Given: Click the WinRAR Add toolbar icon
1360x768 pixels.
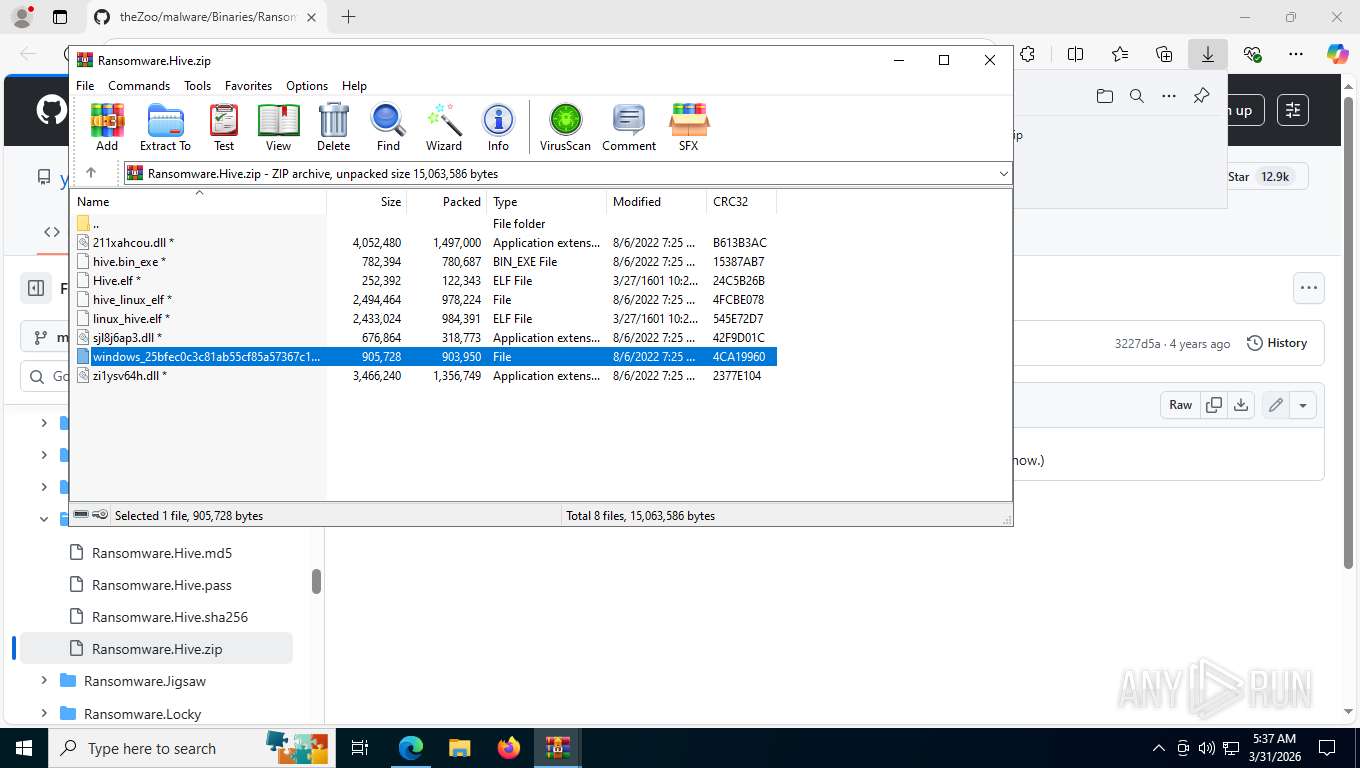Looking at the screenshot, I should 107,127.
